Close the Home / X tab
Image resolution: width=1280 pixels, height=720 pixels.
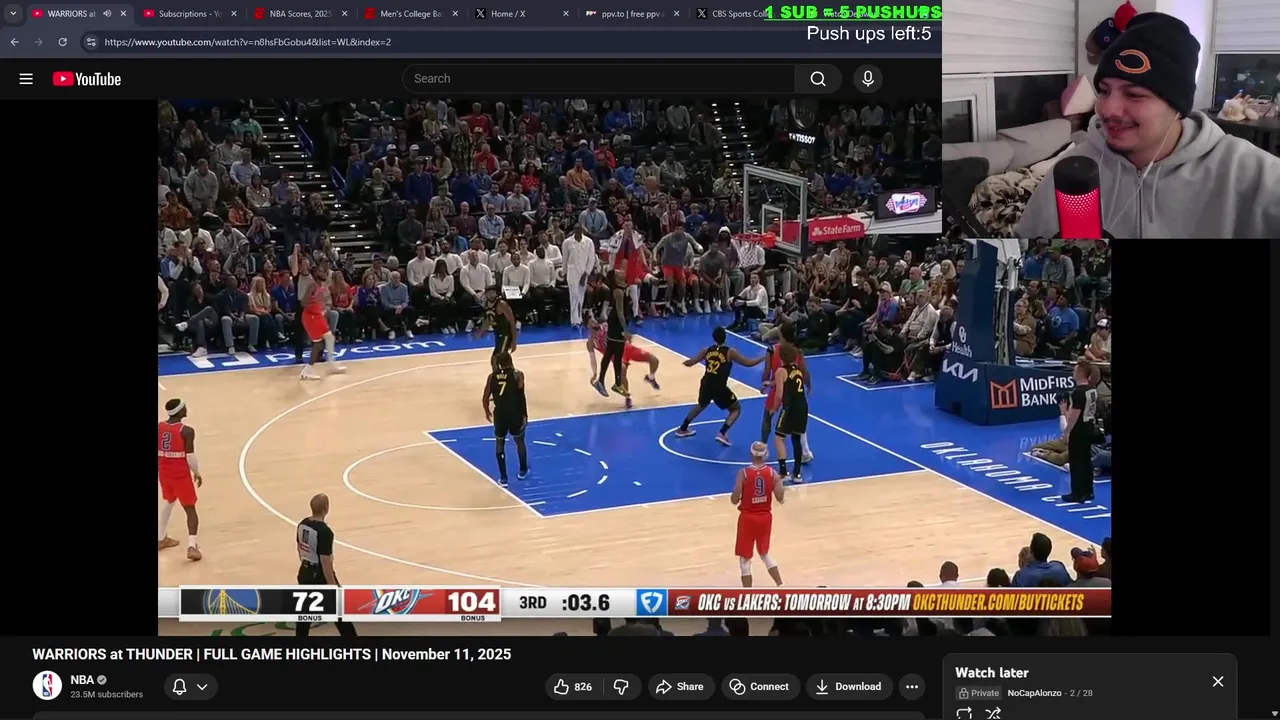(x=566, y=14)
